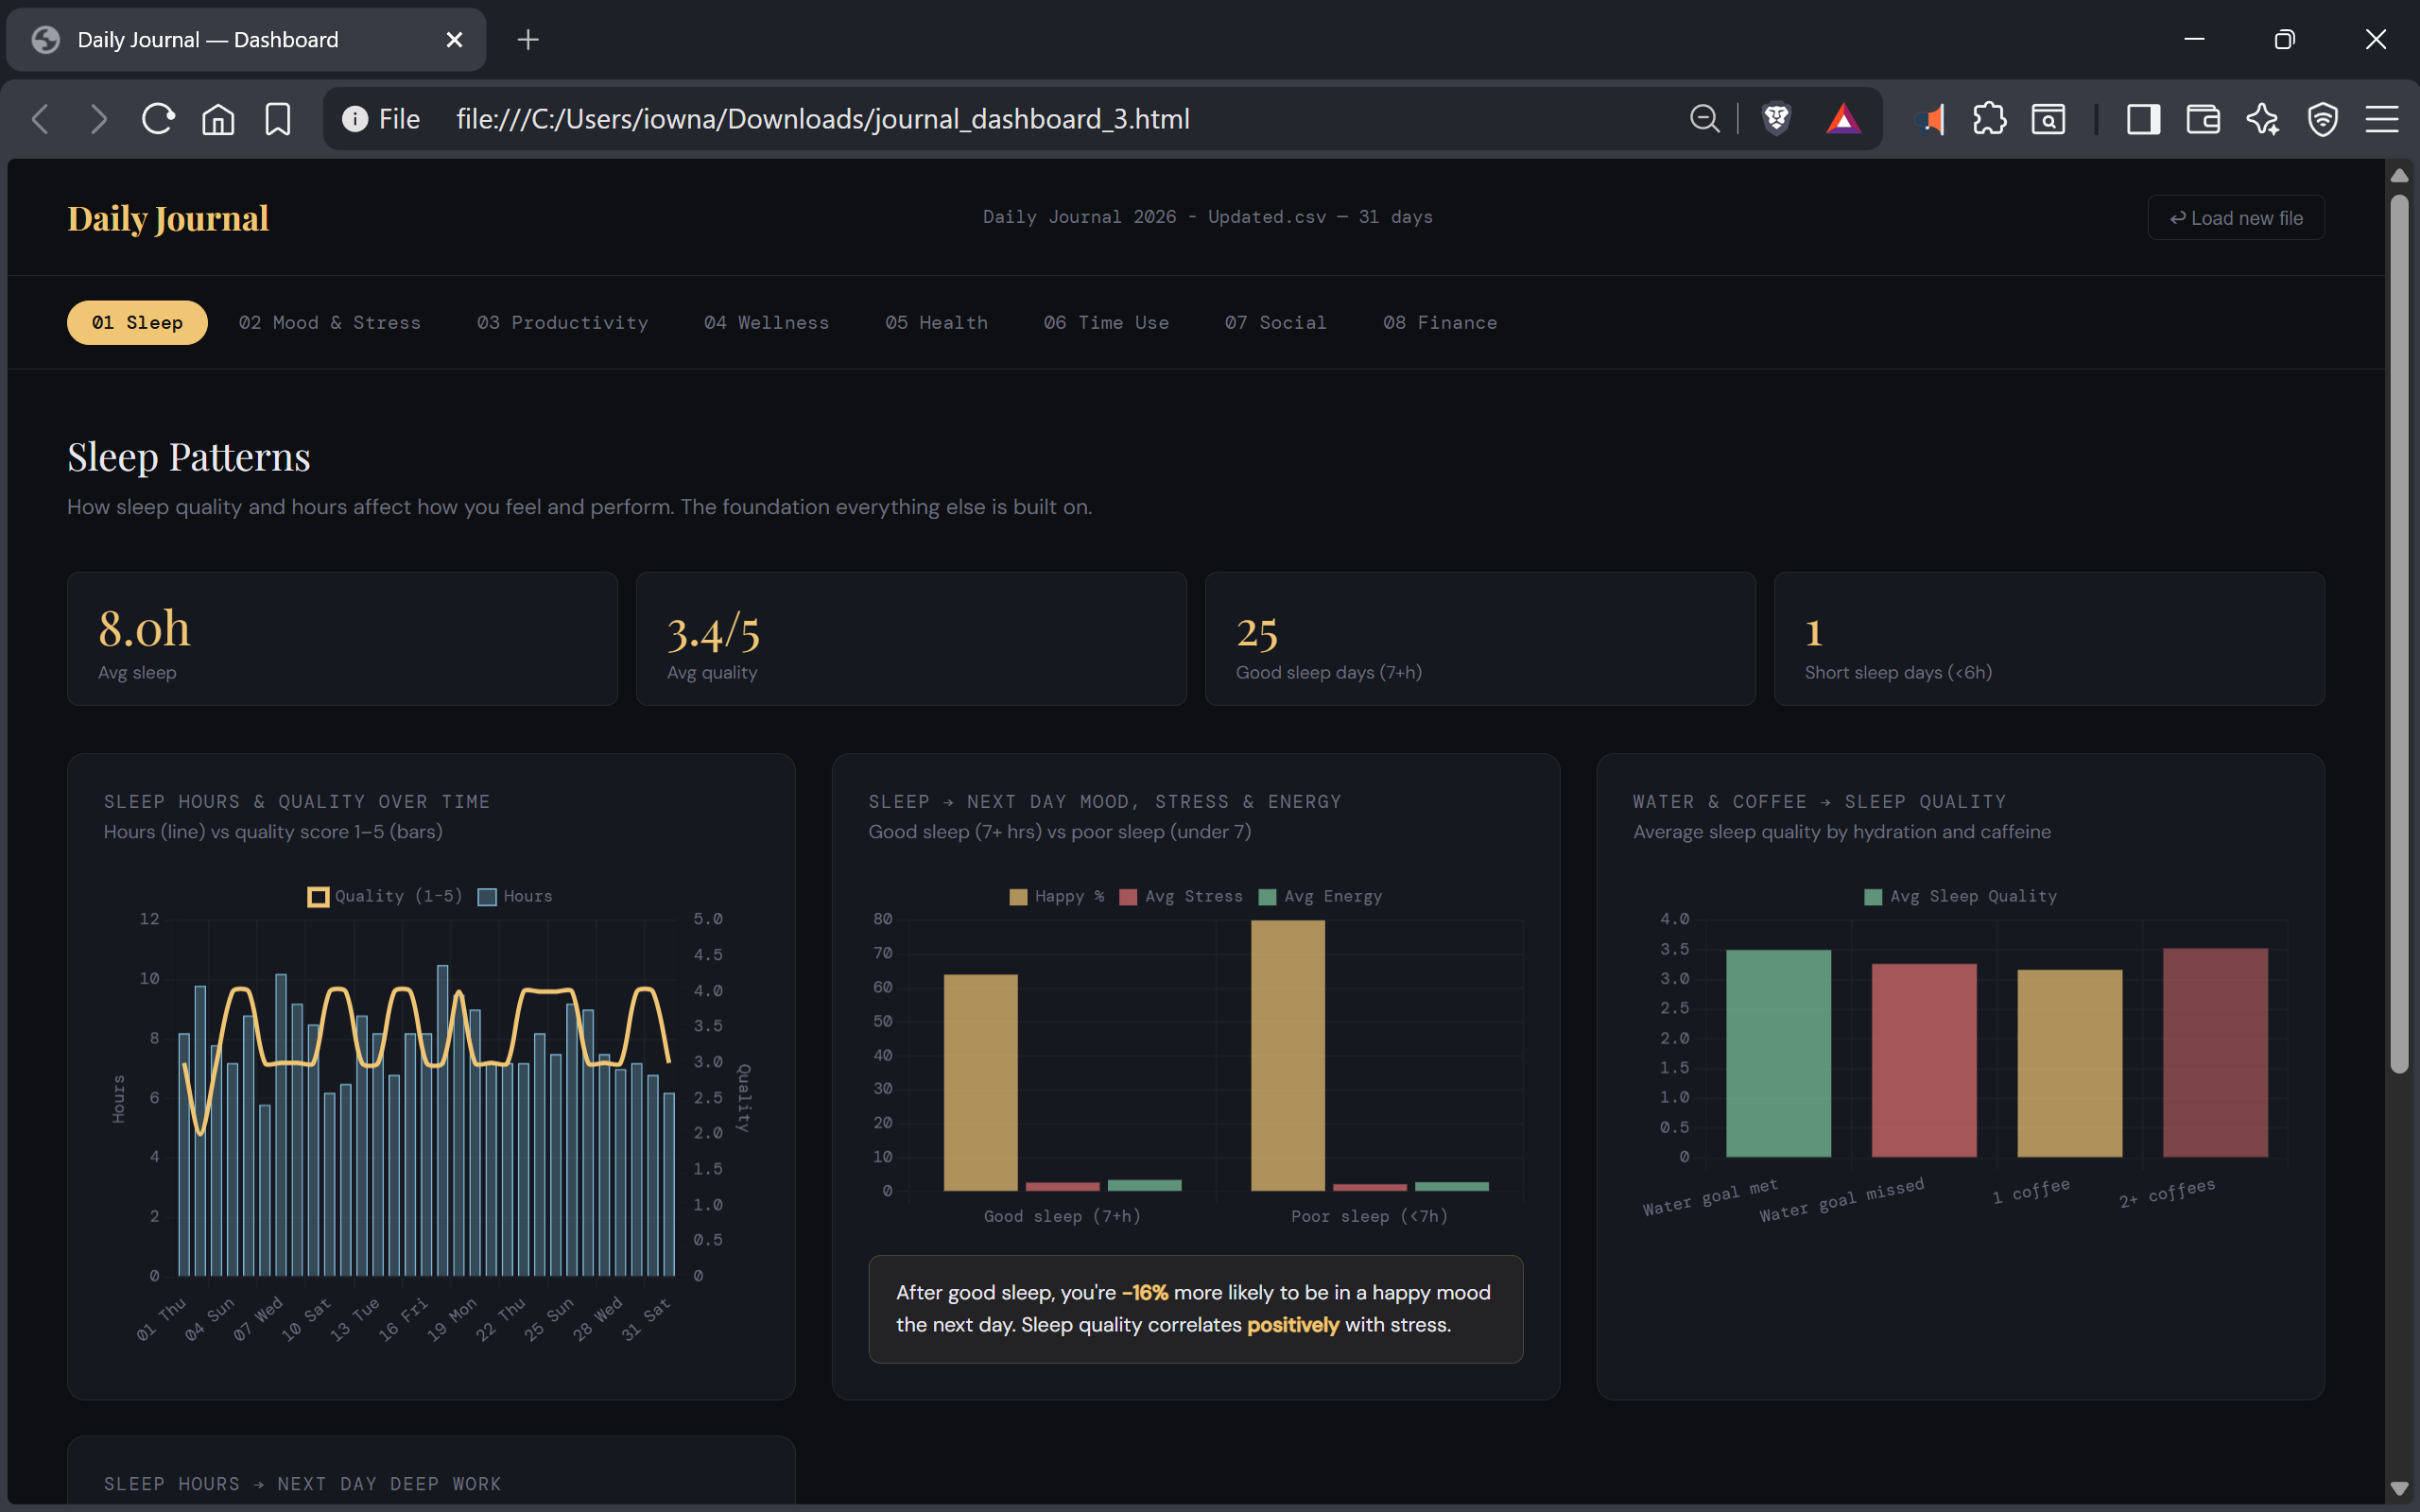Image resolution: width=2420 pixels, height=1512 pixels.
Task: Open the extensions puzzle icon
Action: (1990, 119)
